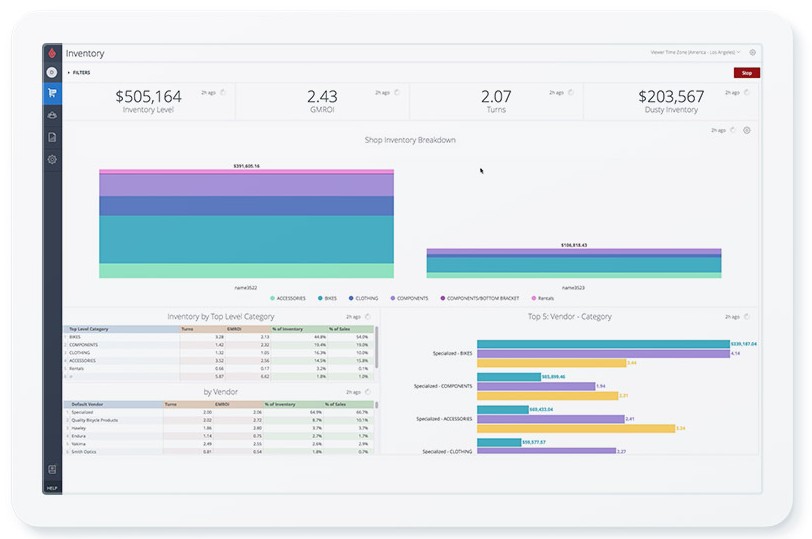Viewport: 812px width, 539px height.
Task: Toggle the Rentals legend item
Action: 543,299
